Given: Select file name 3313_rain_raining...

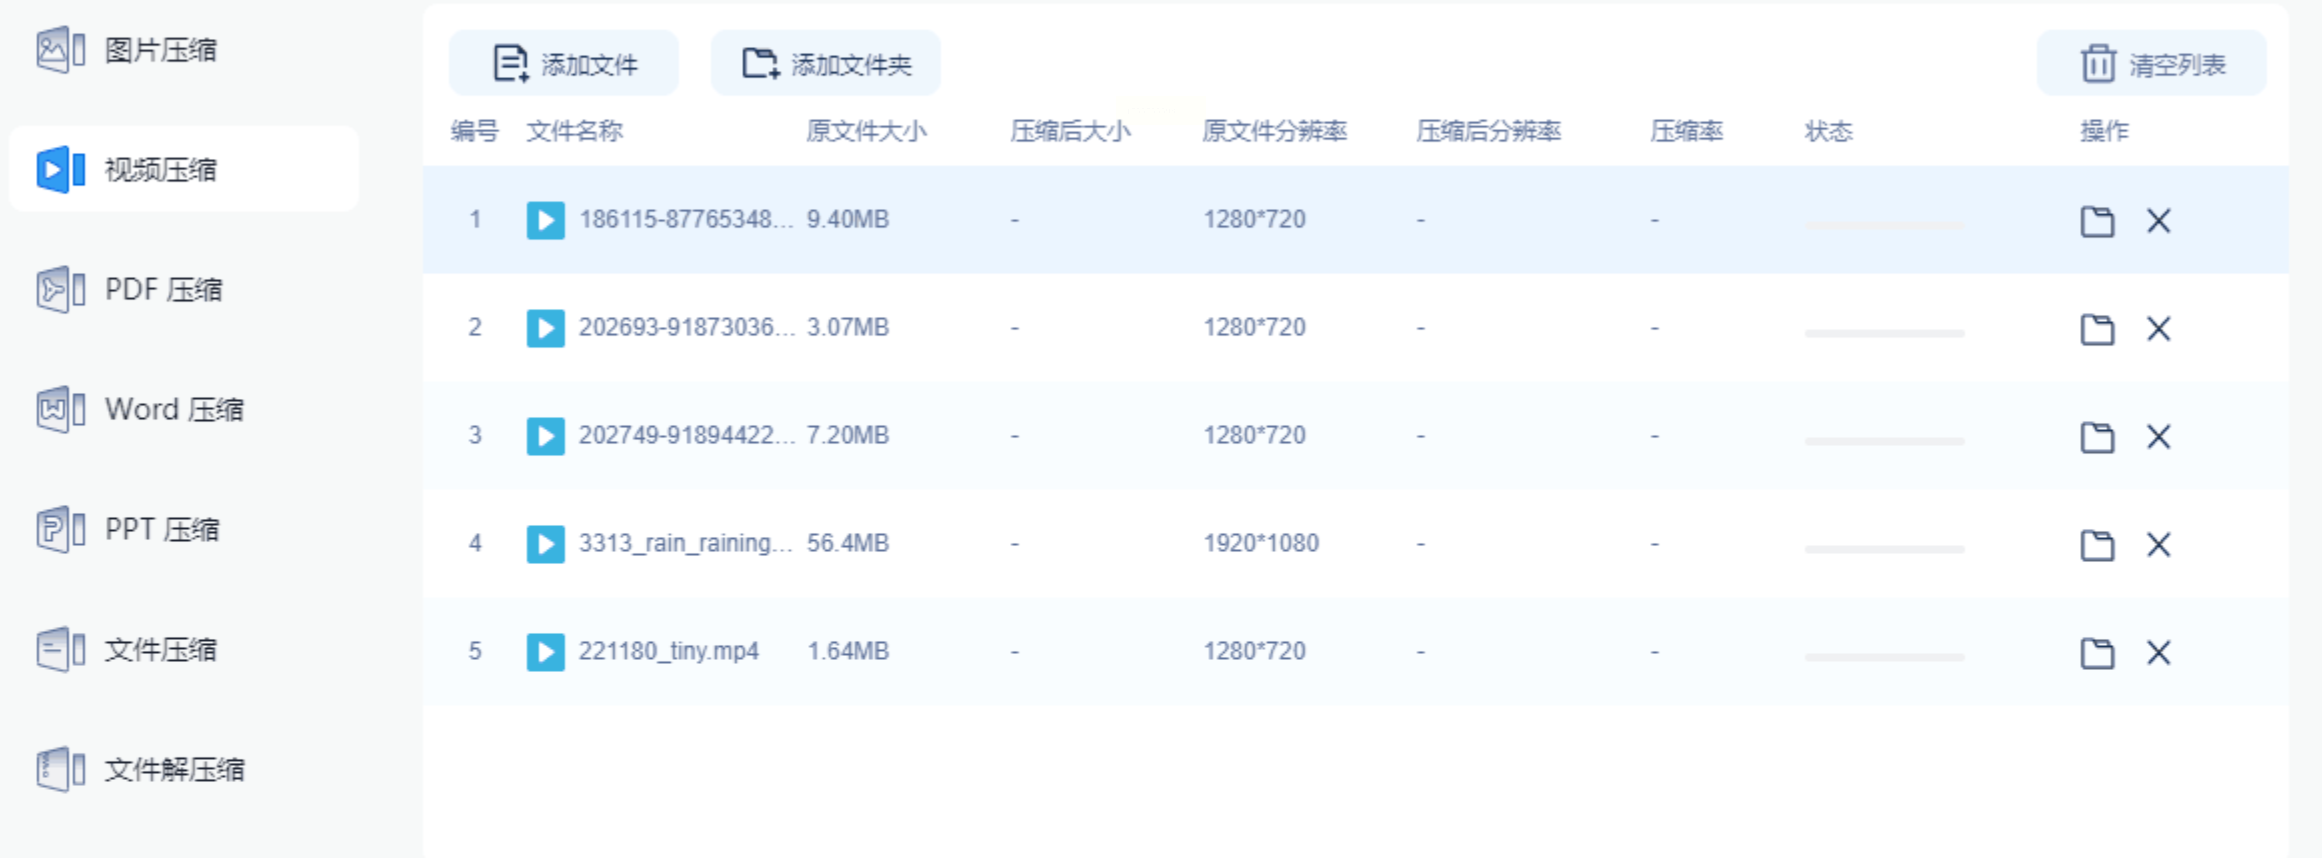Looking at the screenshot, I should click(x=686, y=543).
